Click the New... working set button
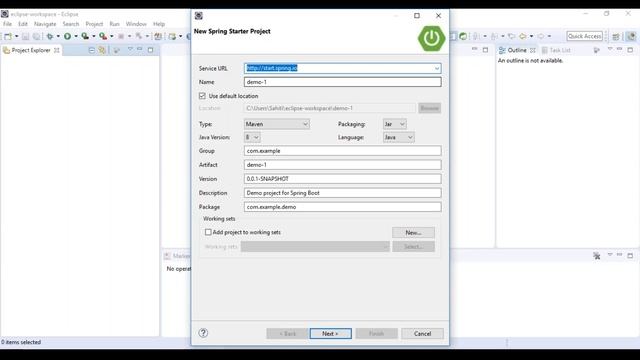Viewport: 640px width, 360px height. coord(413,233)
